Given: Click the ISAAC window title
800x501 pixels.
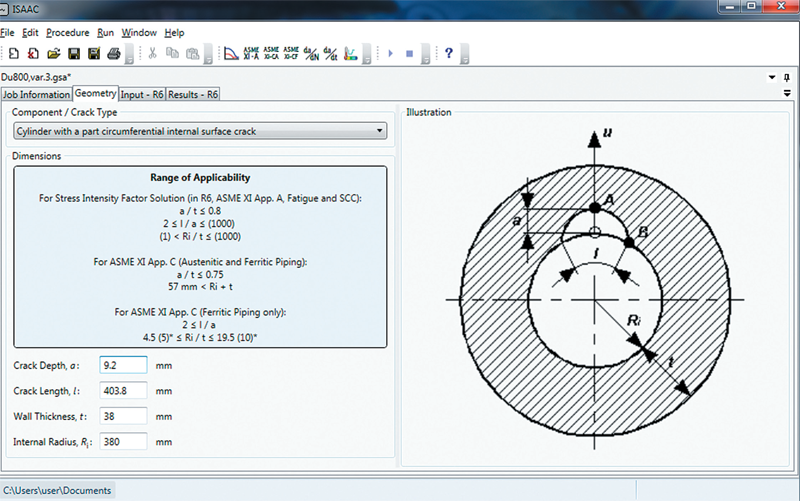Looking at the screenshot, I should pyautogui.click(x=25, y=9).
